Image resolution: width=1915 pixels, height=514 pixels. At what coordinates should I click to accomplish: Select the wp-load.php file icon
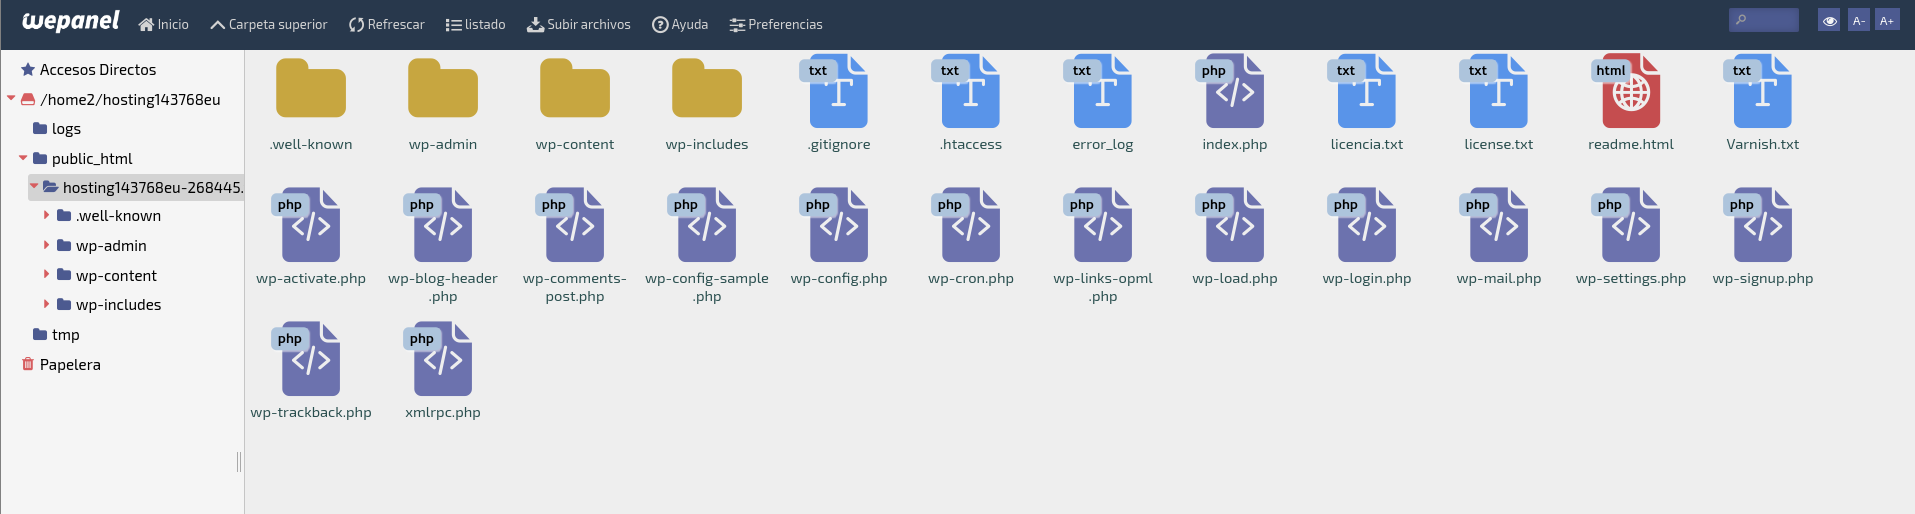1229,225
